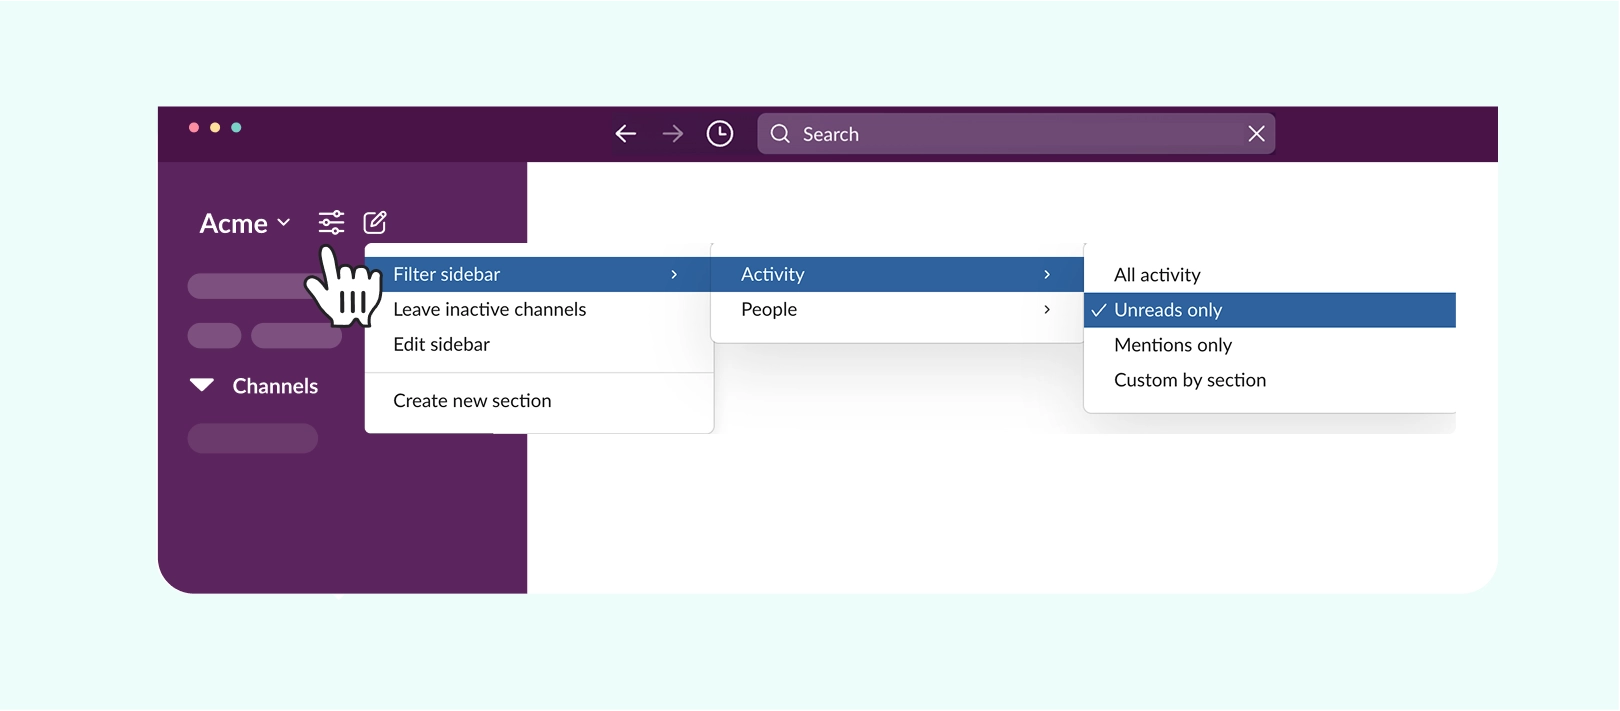The width and height of the screenshot is (1620, 711).
Task: Open history with the clock icon
Action: coord(720,134)
